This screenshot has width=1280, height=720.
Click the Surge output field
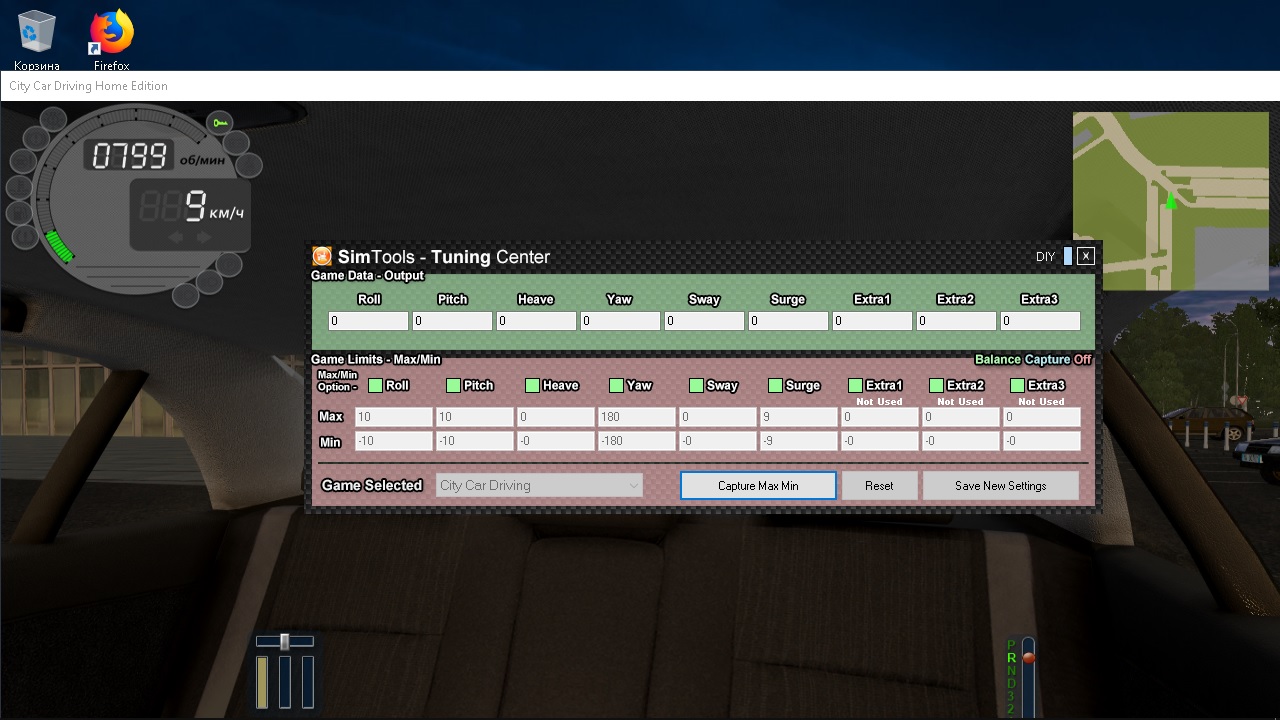[x=789, y=321]
